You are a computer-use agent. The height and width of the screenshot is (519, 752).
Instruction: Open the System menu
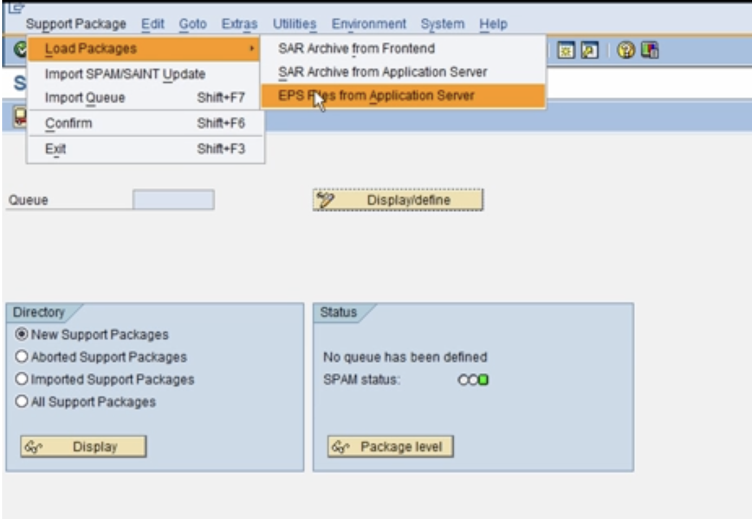pos(442,24)
